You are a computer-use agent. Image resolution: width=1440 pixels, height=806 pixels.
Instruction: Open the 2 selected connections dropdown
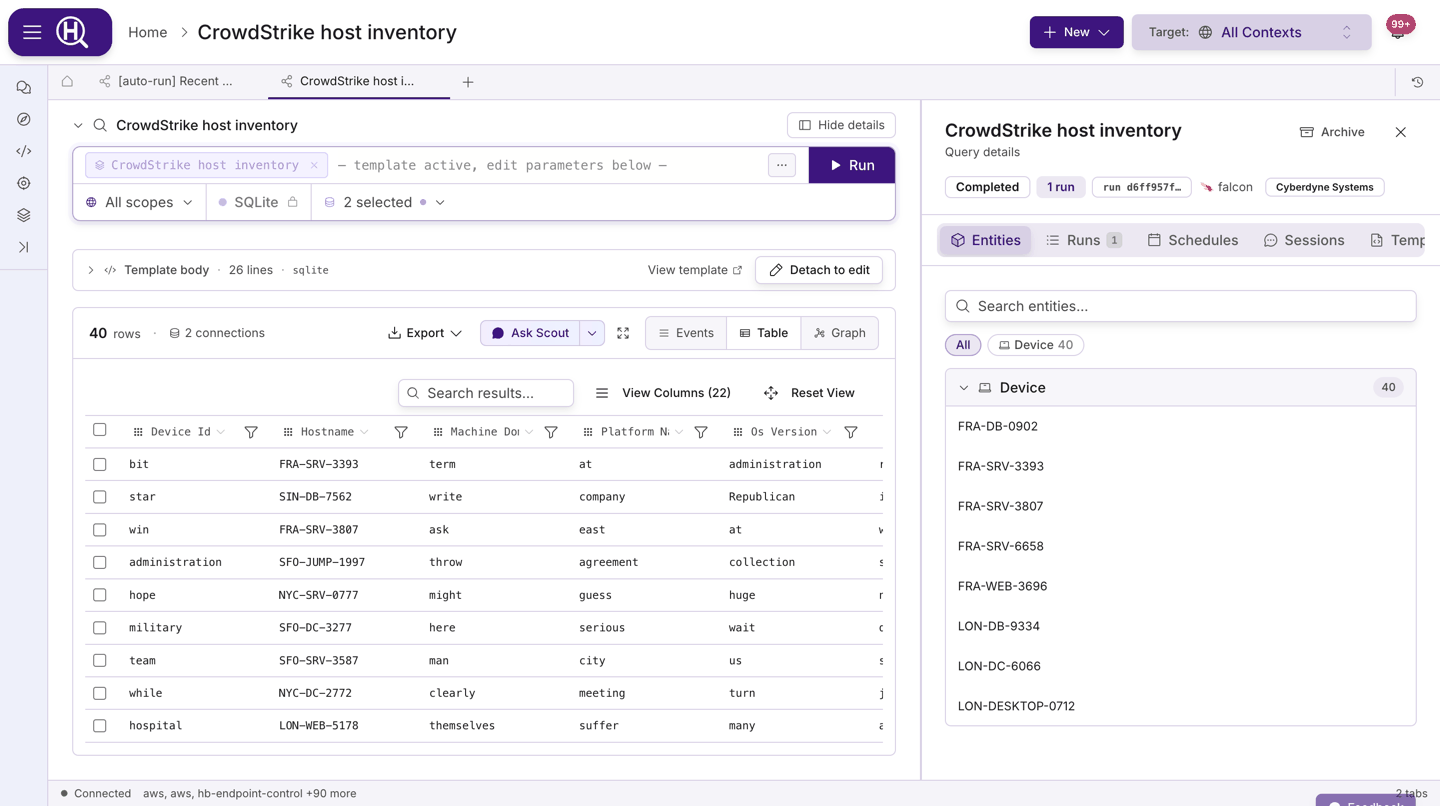click(x=384, y=202)
